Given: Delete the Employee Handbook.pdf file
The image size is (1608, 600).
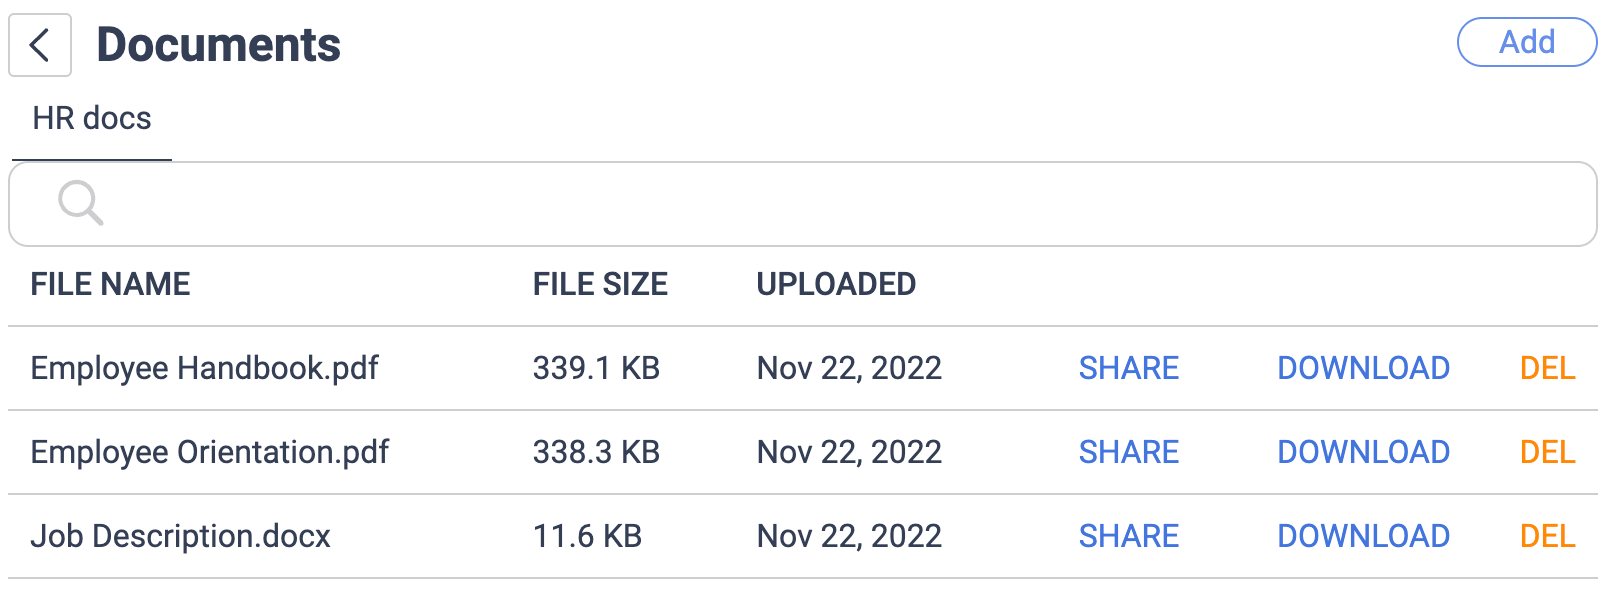Looking at the screenshot, I should [x=1547, y=368].
